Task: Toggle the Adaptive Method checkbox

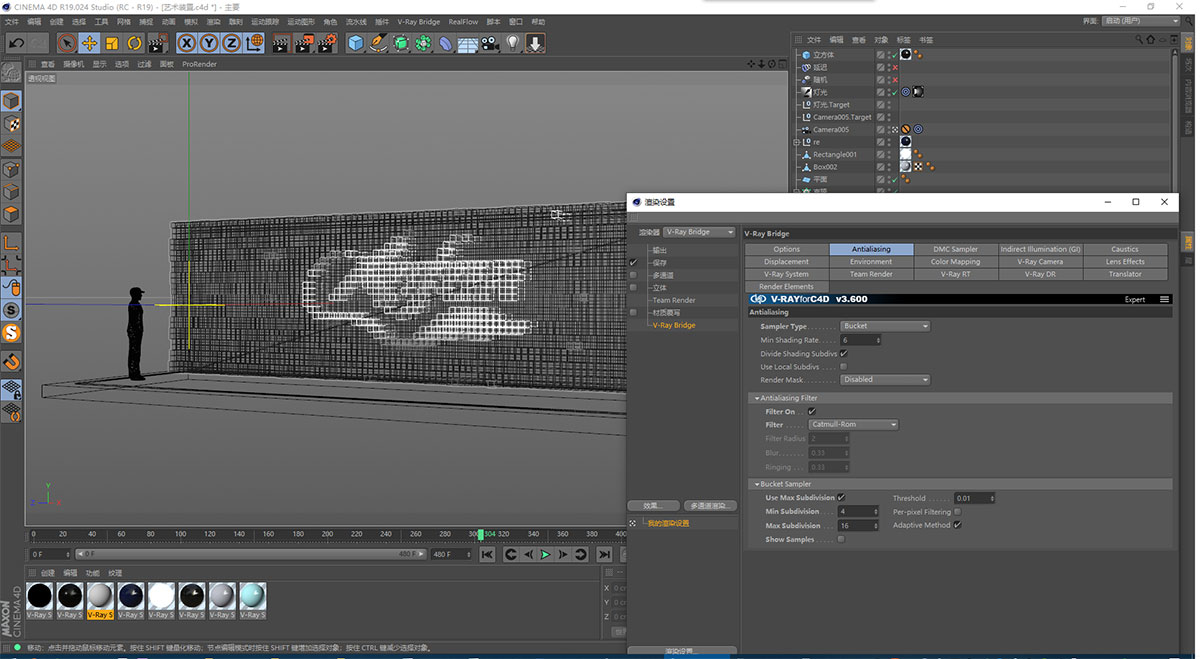Action: 957,525
